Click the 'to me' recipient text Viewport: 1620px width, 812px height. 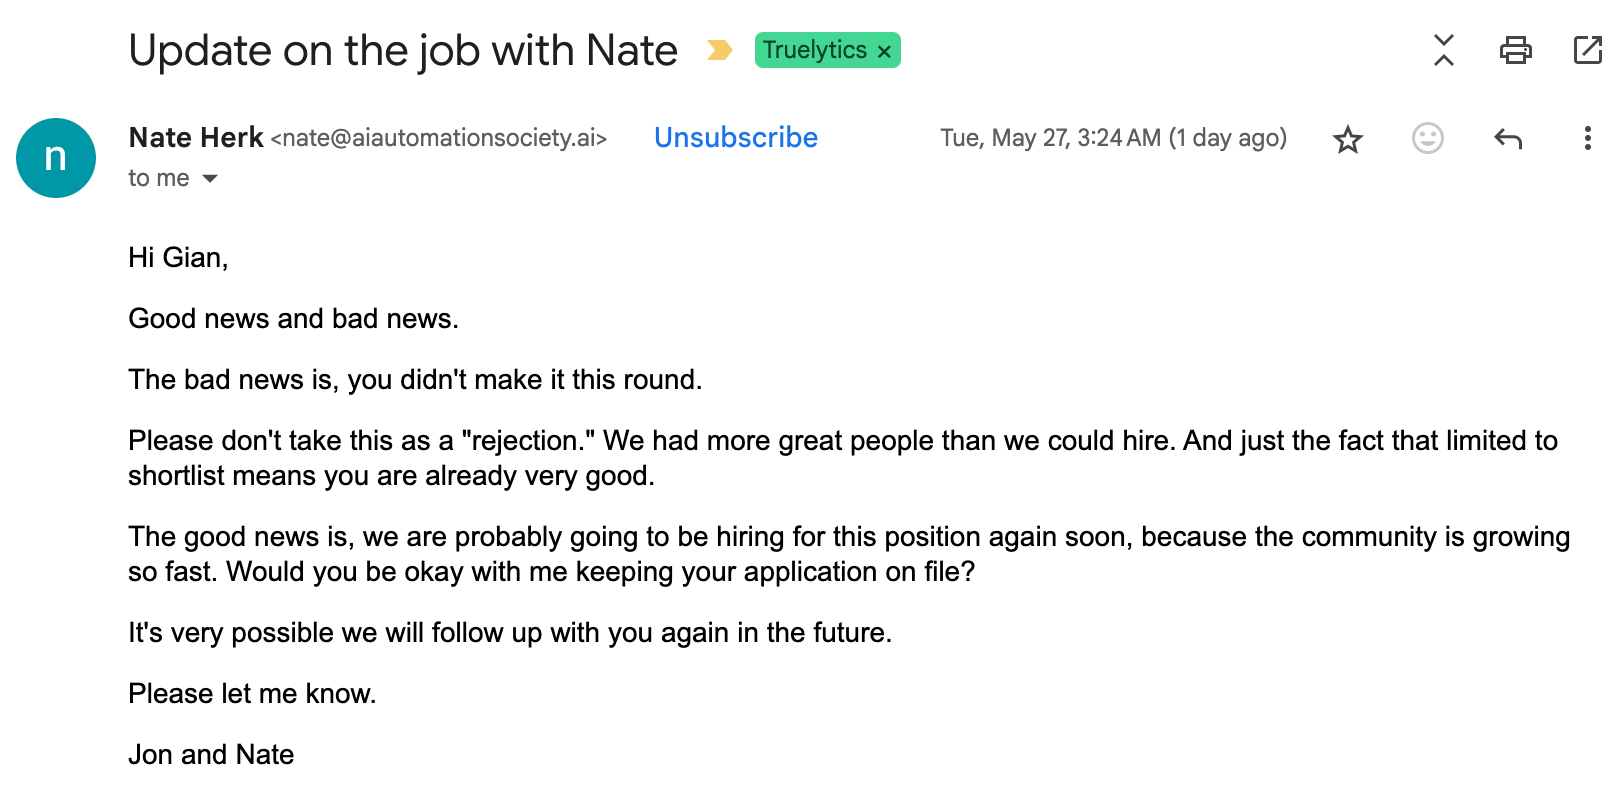pos(159,178)
